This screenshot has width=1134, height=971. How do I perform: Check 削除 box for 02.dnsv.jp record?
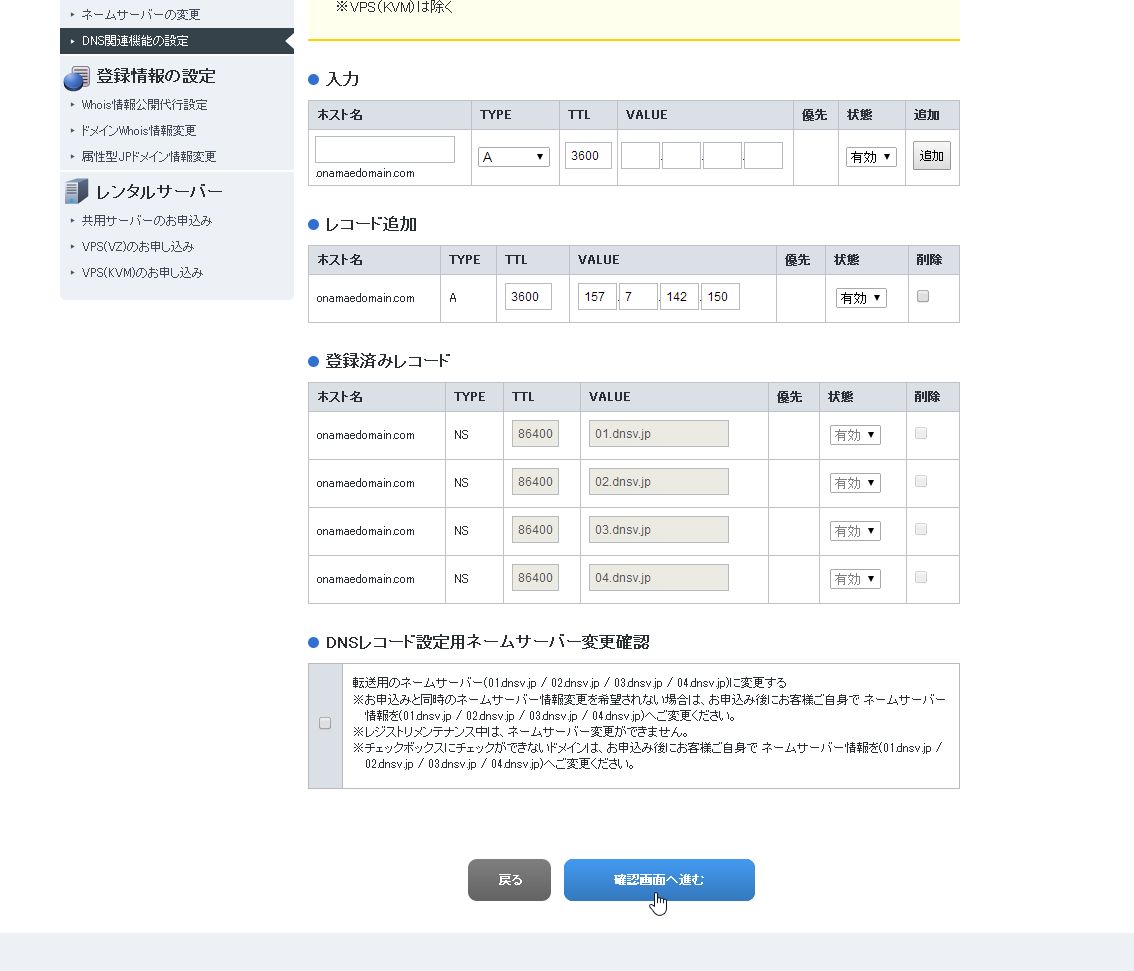[x=921, y=481]
